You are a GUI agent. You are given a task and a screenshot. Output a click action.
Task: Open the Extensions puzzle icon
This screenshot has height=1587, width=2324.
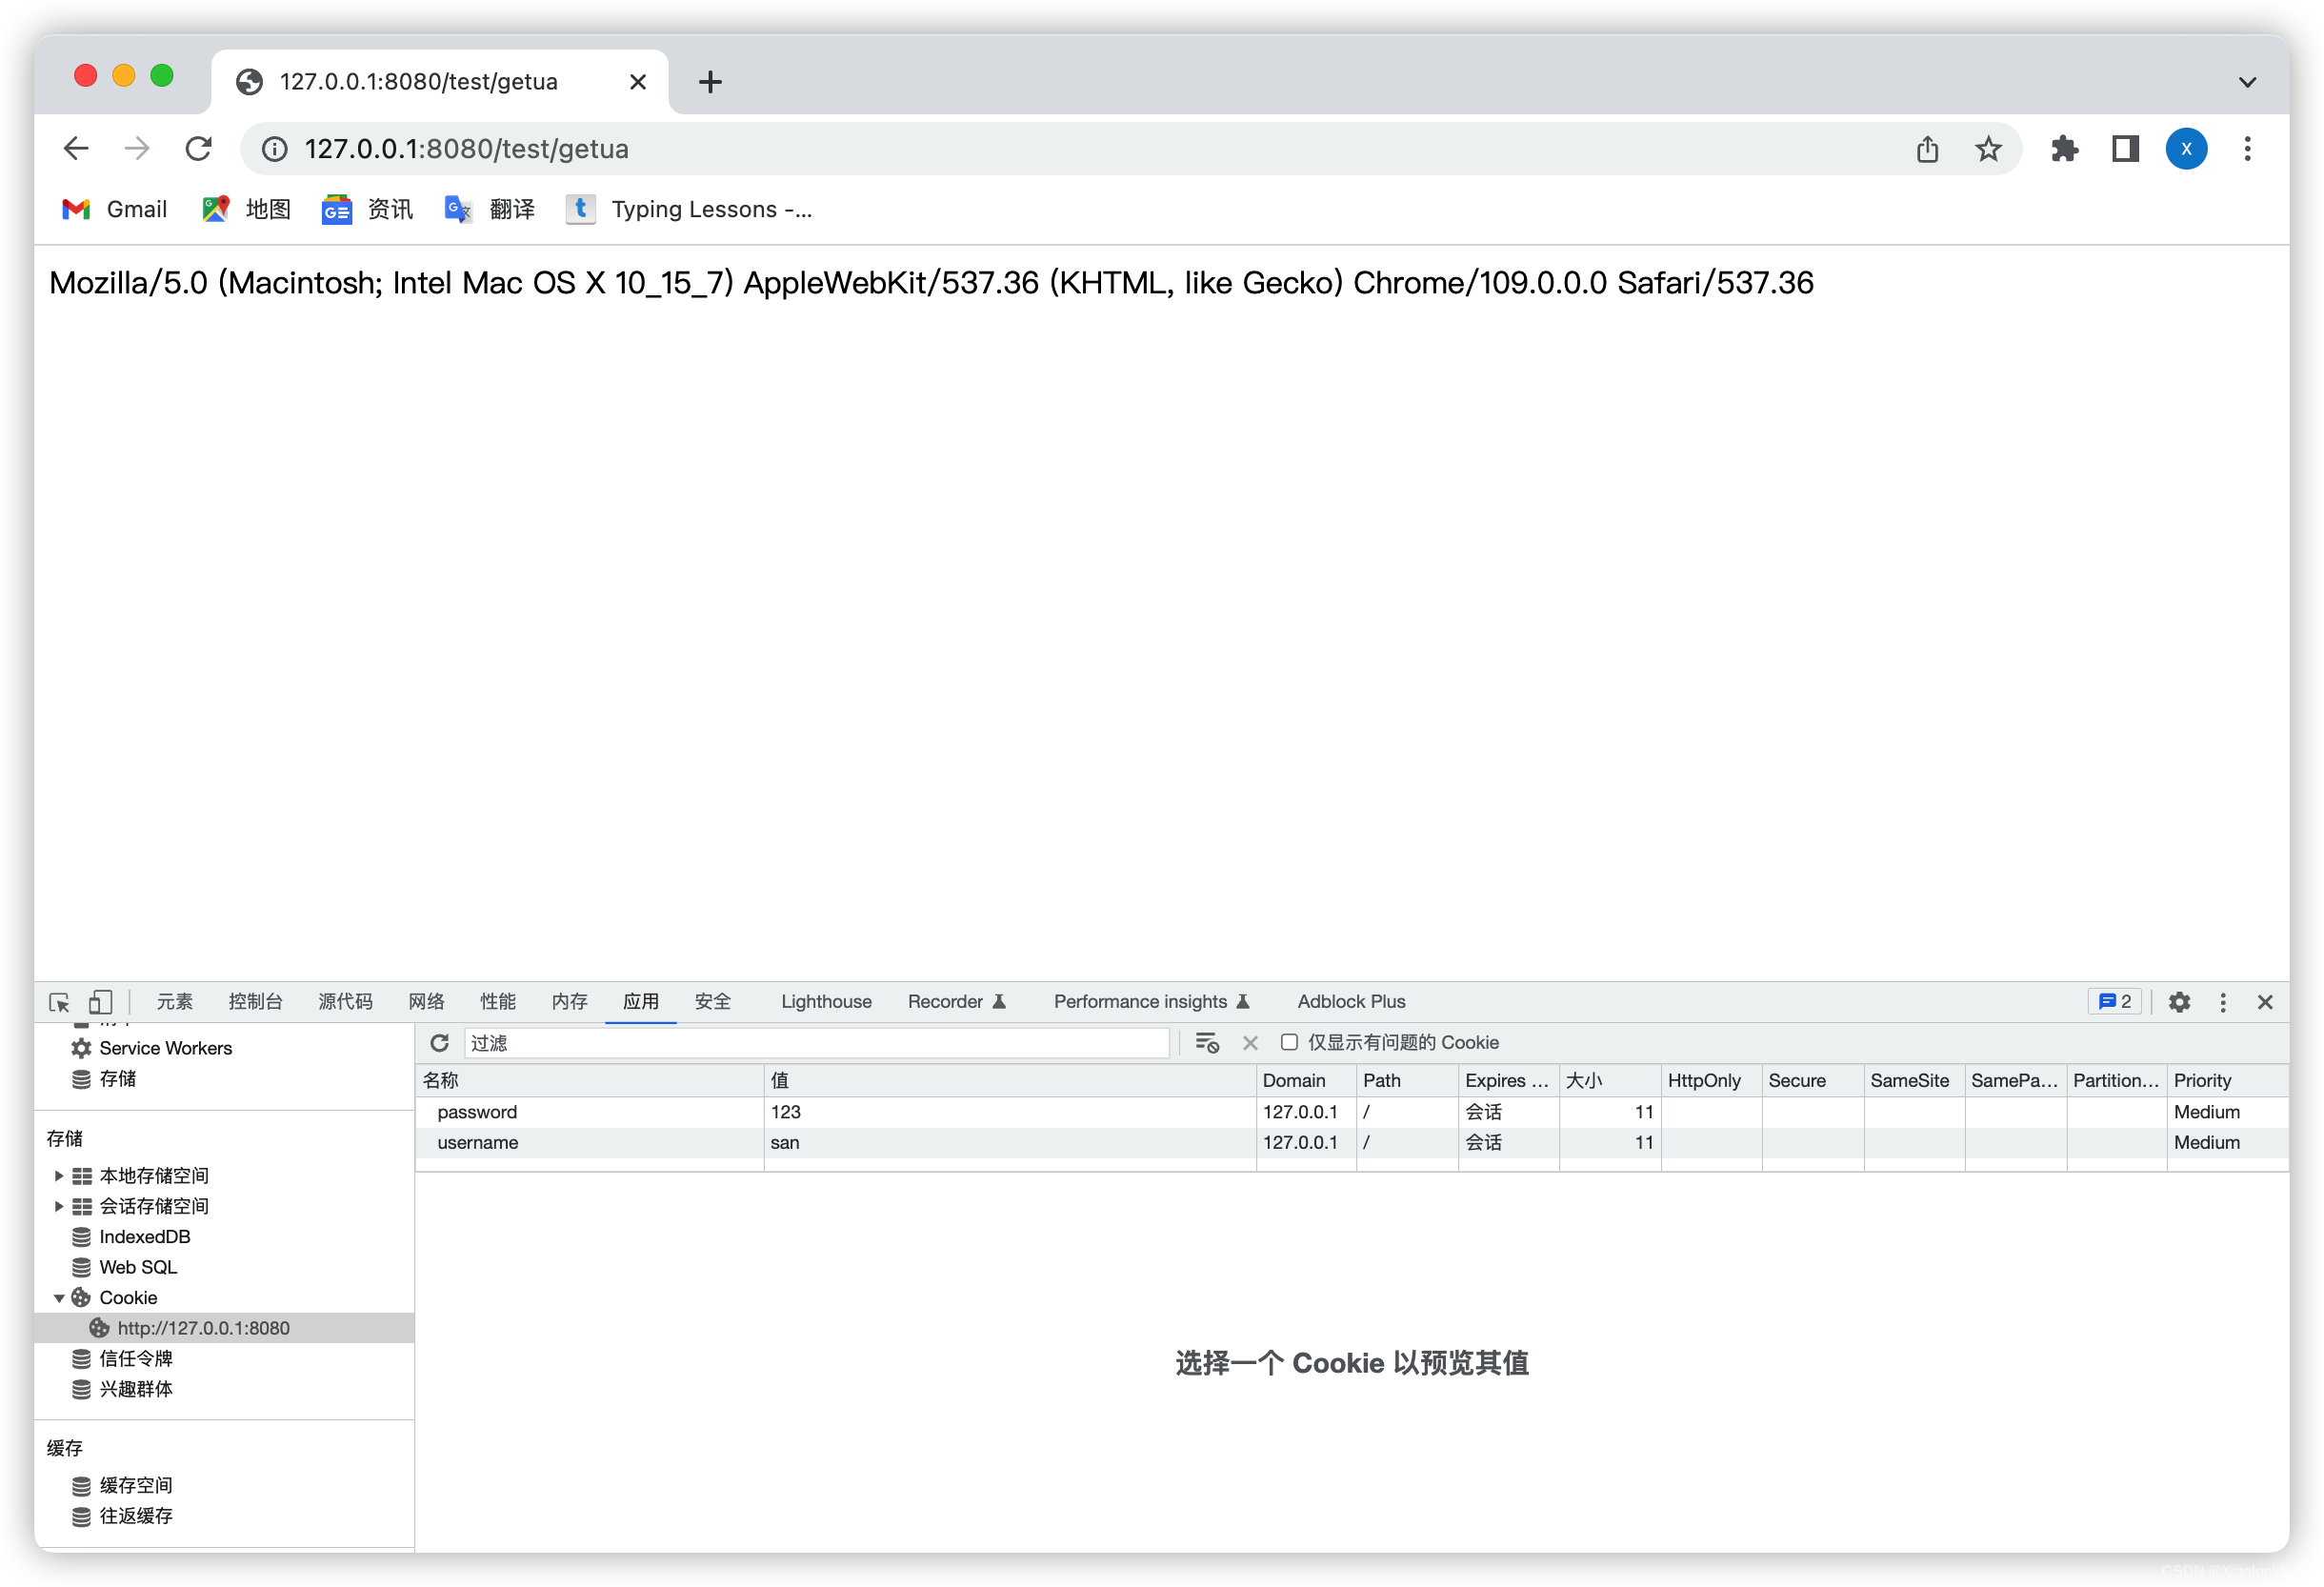pyautogui.click(x=2065, y=149)
